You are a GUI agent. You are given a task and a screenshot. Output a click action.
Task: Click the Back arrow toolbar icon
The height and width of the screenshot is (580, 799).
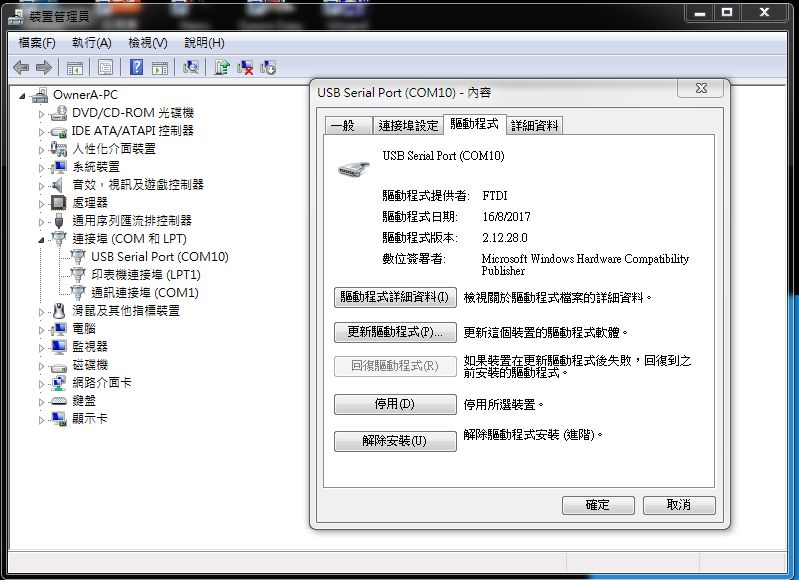pyautogui.click(x=20, y=67)
